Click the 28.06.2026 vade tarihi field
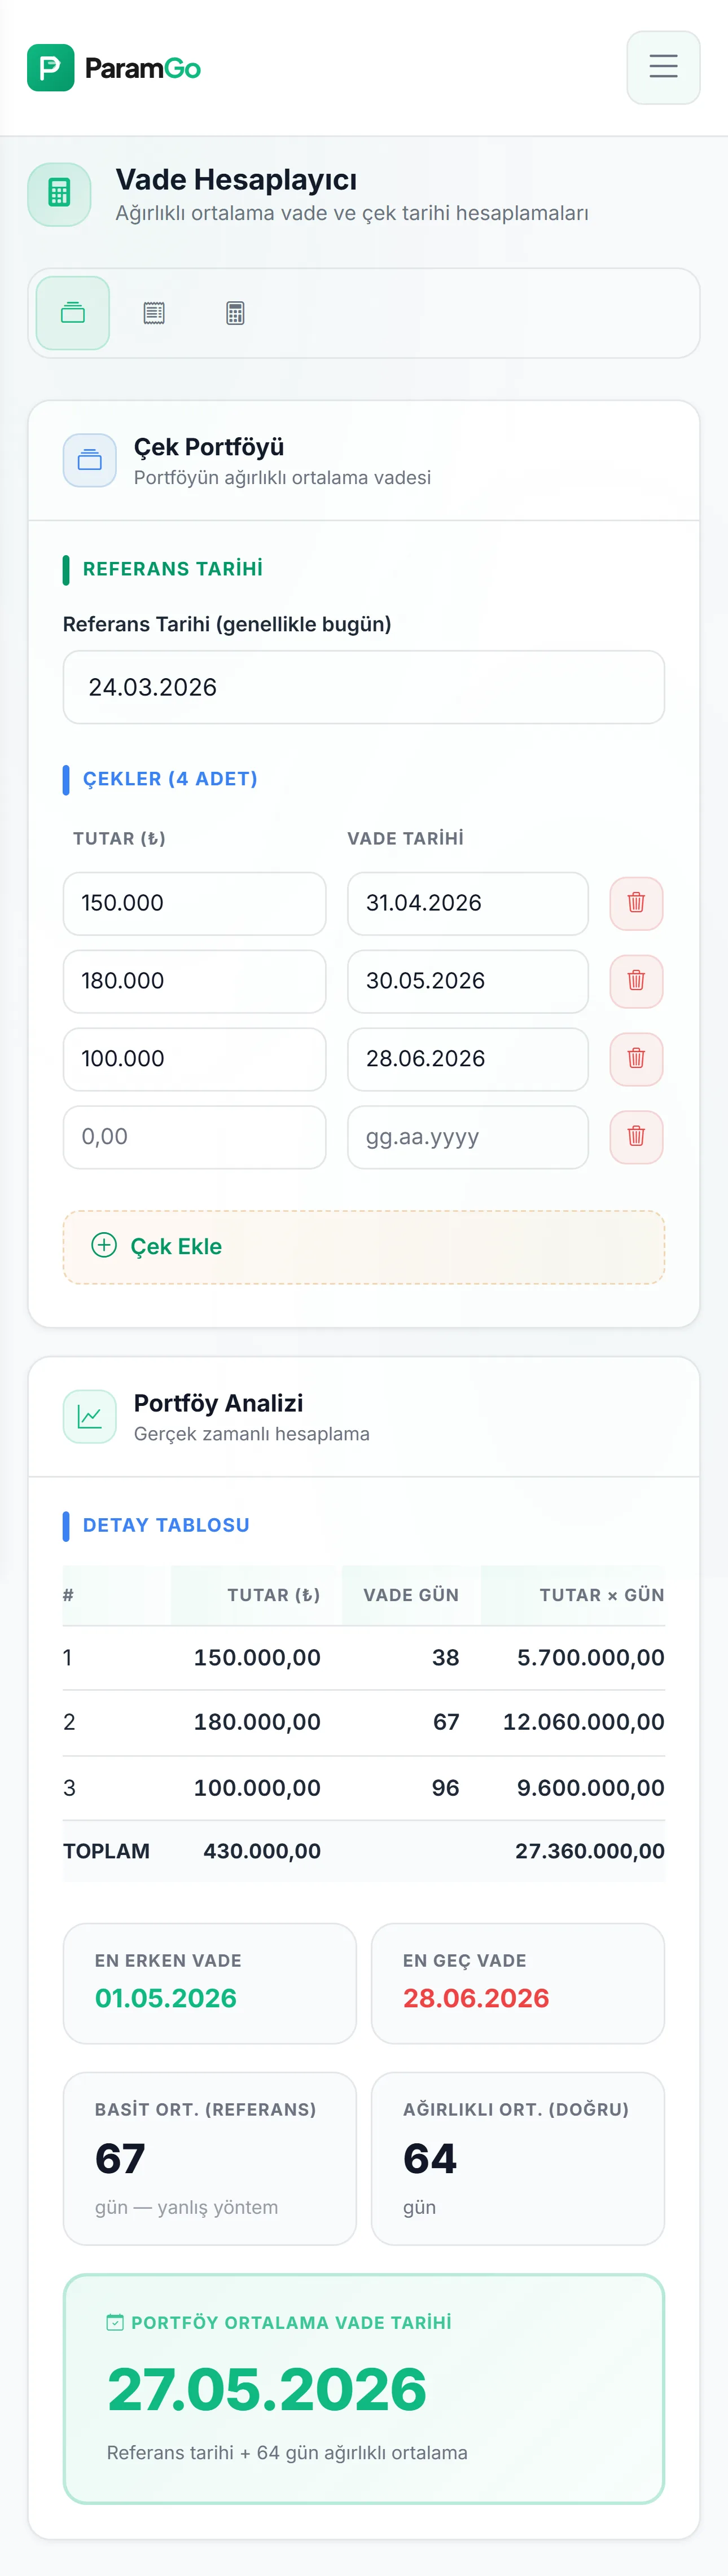Image resolution: width=728 pixels, height=2576 pixels. point(467,1059)
